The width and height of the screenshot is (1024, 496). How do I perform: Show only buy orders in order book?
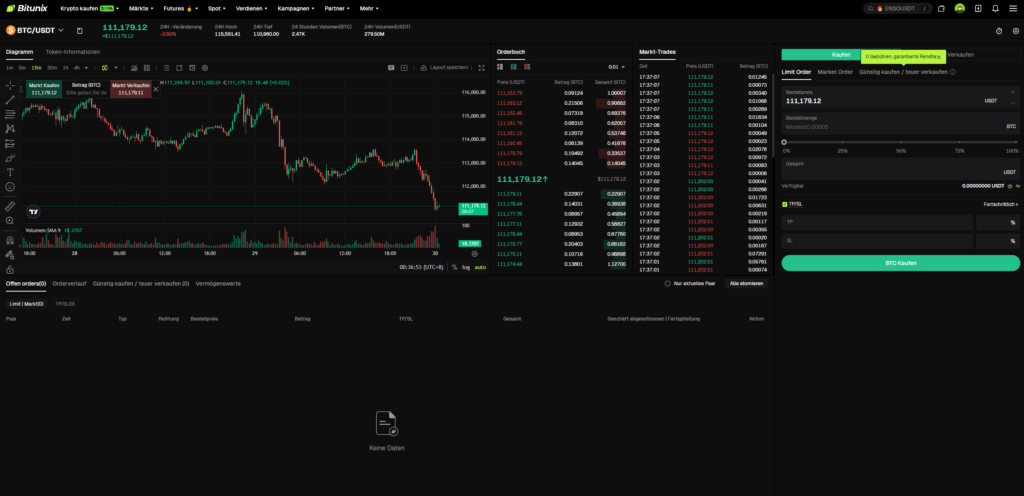coord(513,67)
